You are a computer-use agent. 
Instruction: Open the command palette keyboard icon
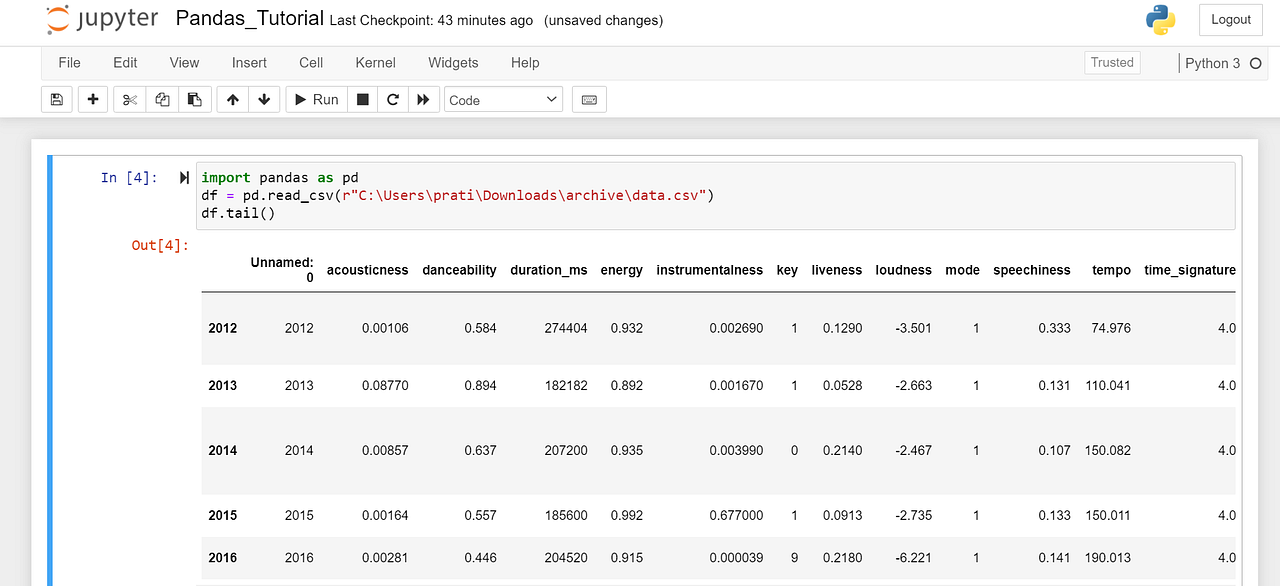(x=588, y=99)
